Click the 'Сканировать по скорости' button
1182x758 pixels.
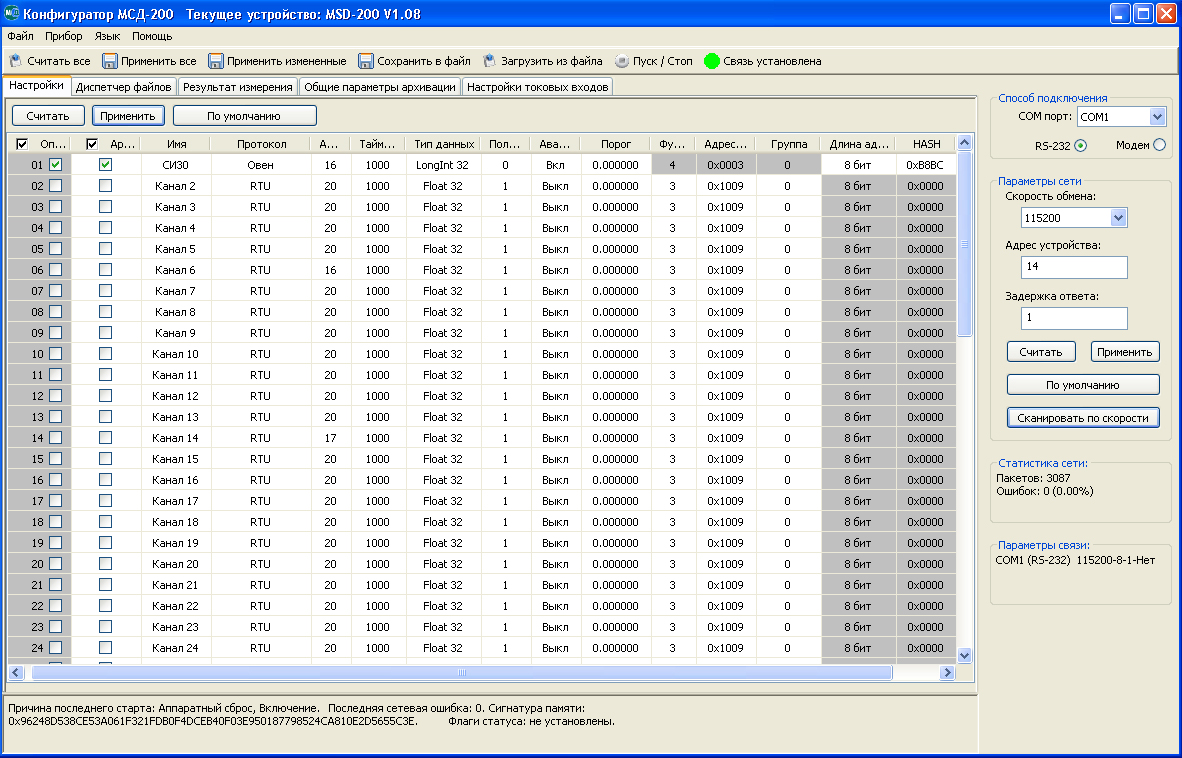tap(1083, 417)
